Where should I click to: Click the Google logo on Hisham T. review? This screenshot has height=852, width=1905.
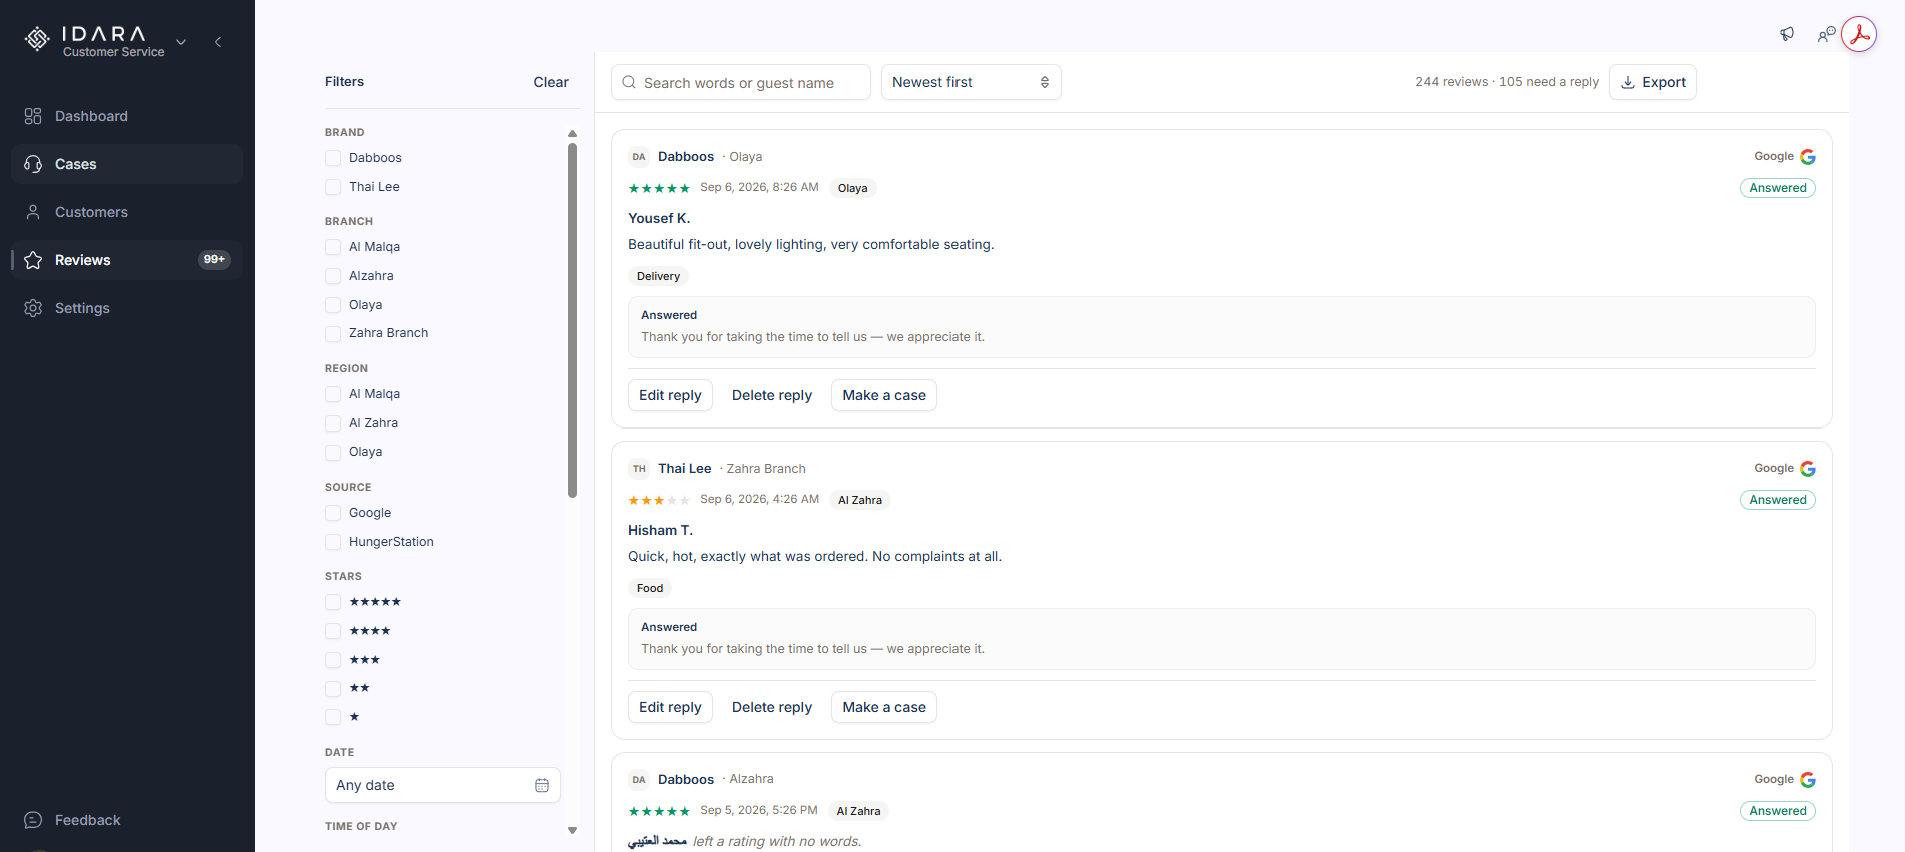pos(1808,469)
